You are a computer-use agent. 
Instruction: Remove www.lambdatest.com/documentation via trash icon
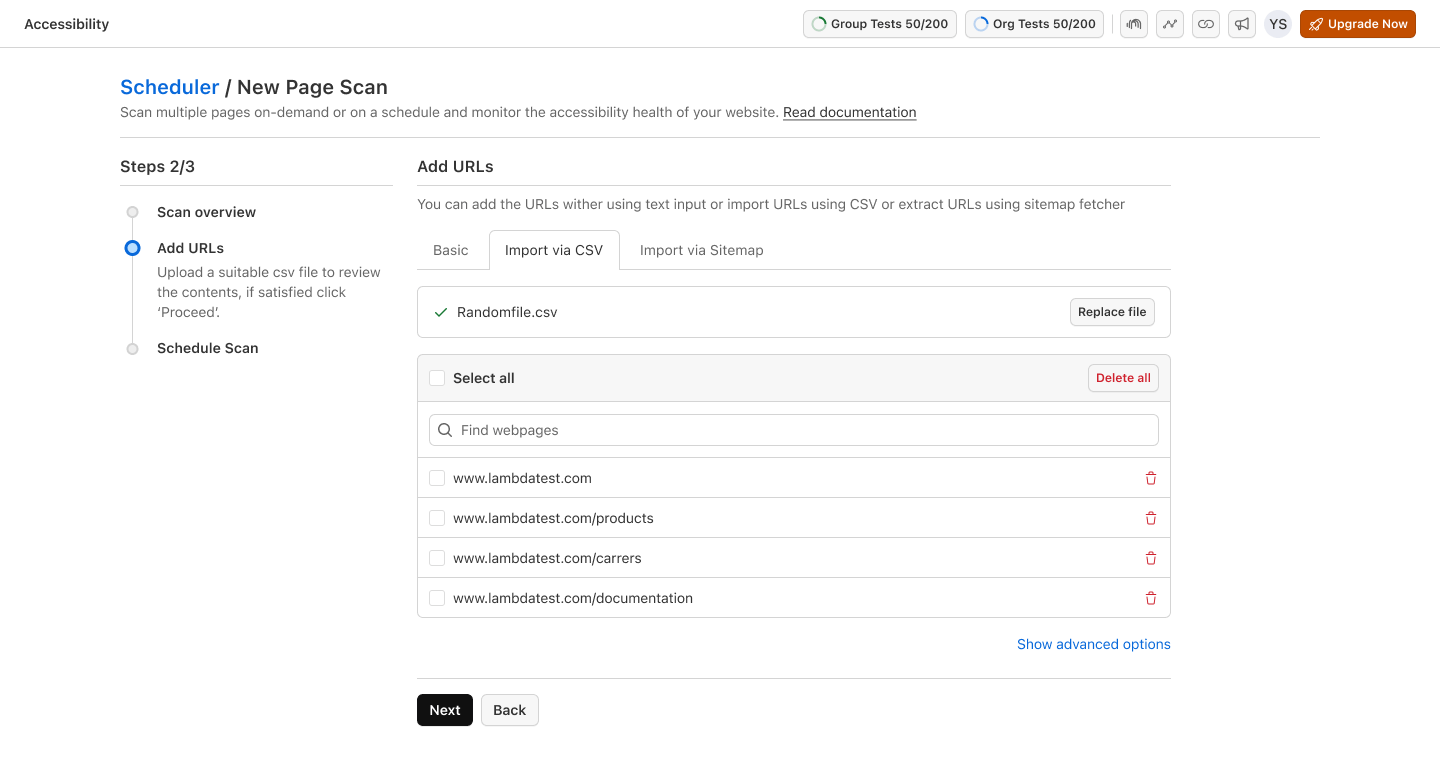point(1150,598)
